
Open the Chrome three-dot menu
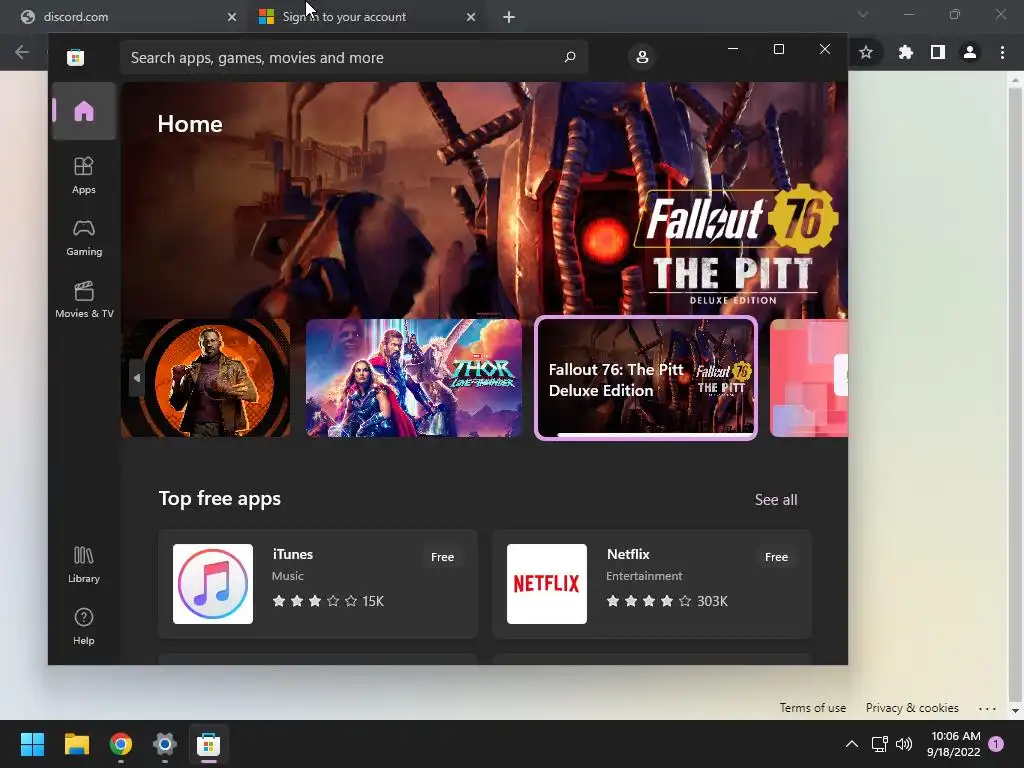point(1002,52)
